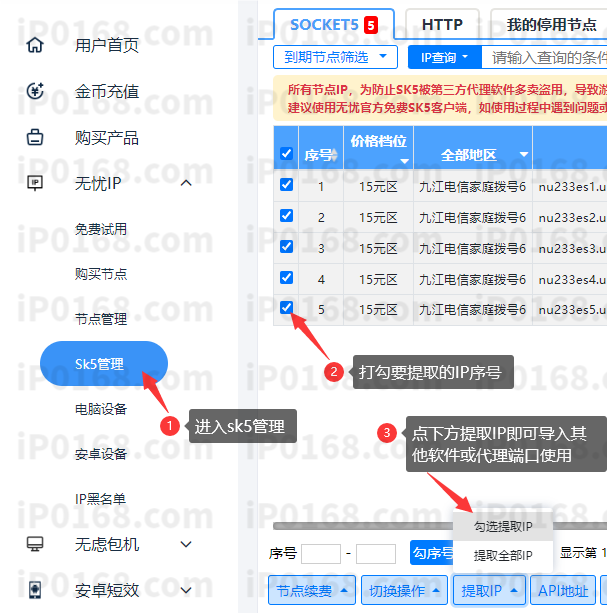Image resolution: width=607 pixels, height=613 pixels.
Task: Open the 到期节点筛选 dropdown
Action: point(335,58)
